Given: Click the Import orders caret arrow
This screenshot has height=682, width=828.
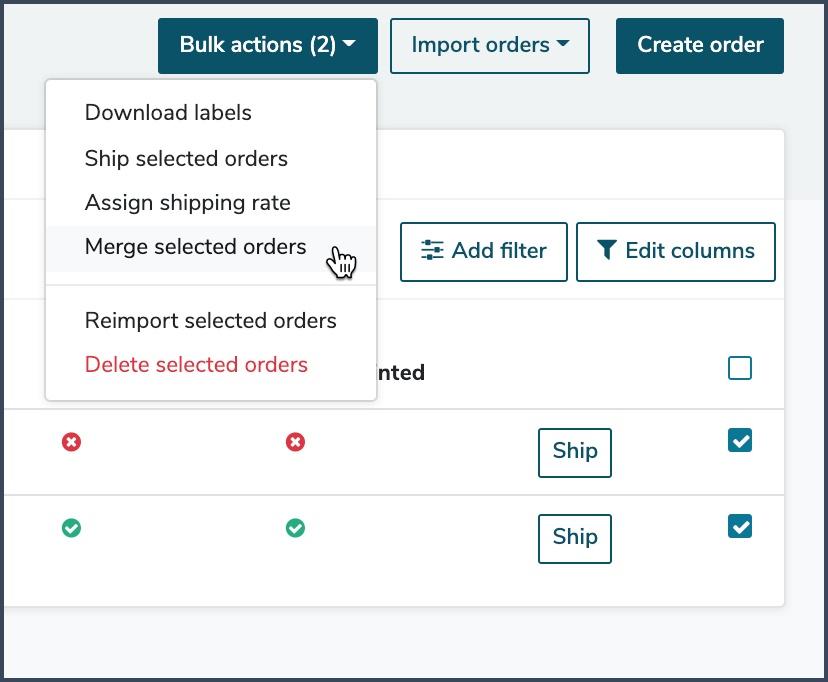Looking at the screenshot, I should point(563,44).
